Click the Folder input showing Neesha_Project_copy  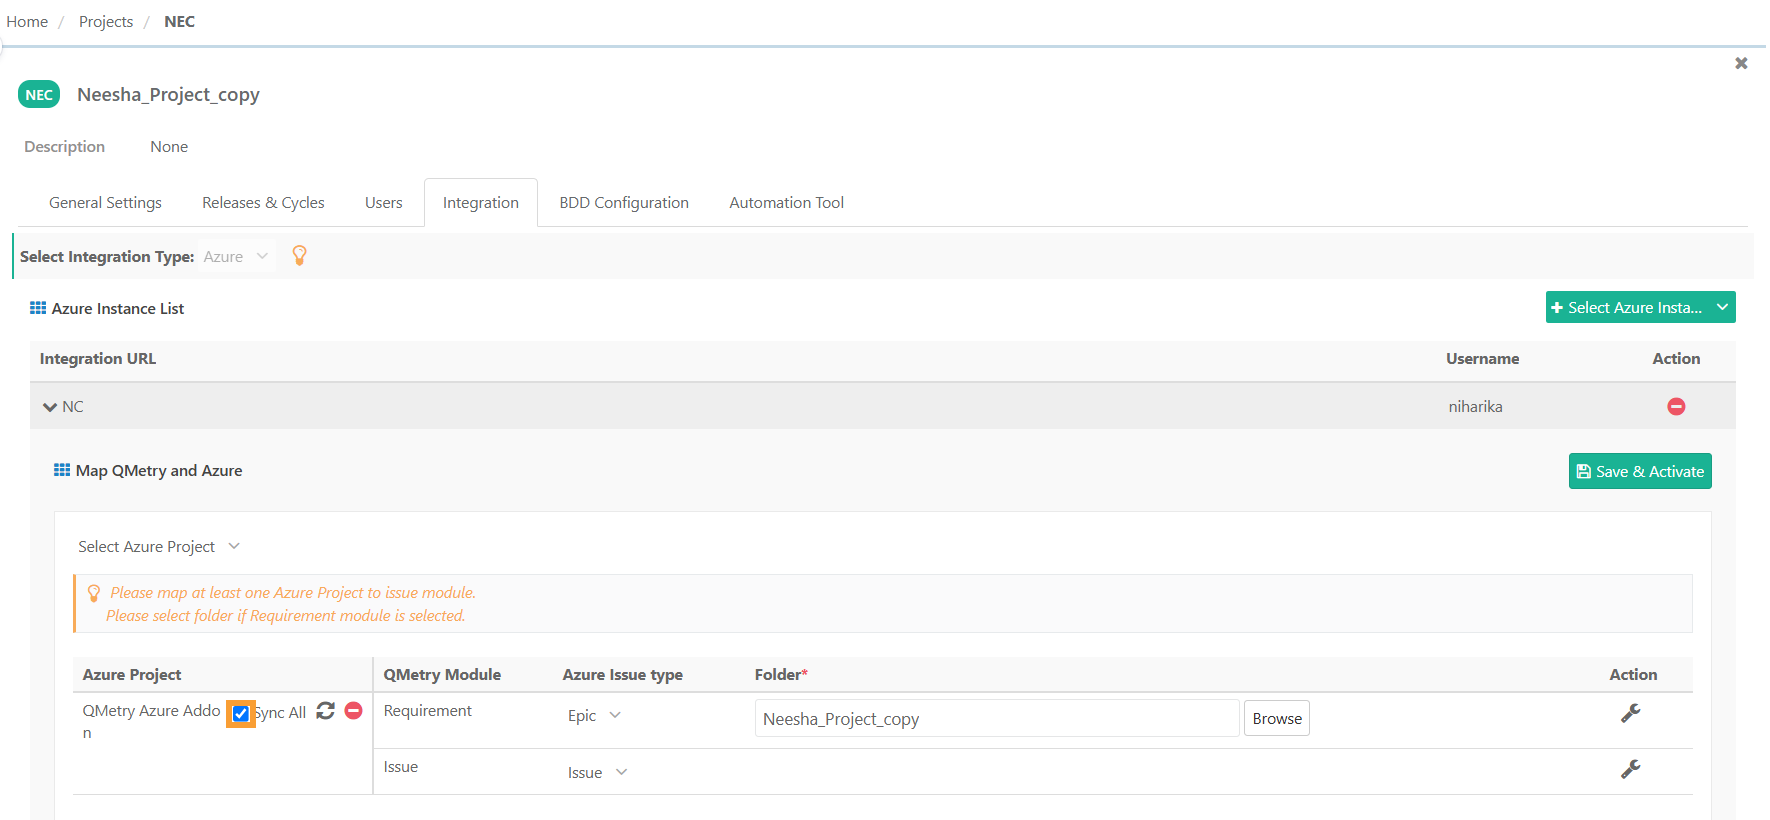(x=997, y=718)
